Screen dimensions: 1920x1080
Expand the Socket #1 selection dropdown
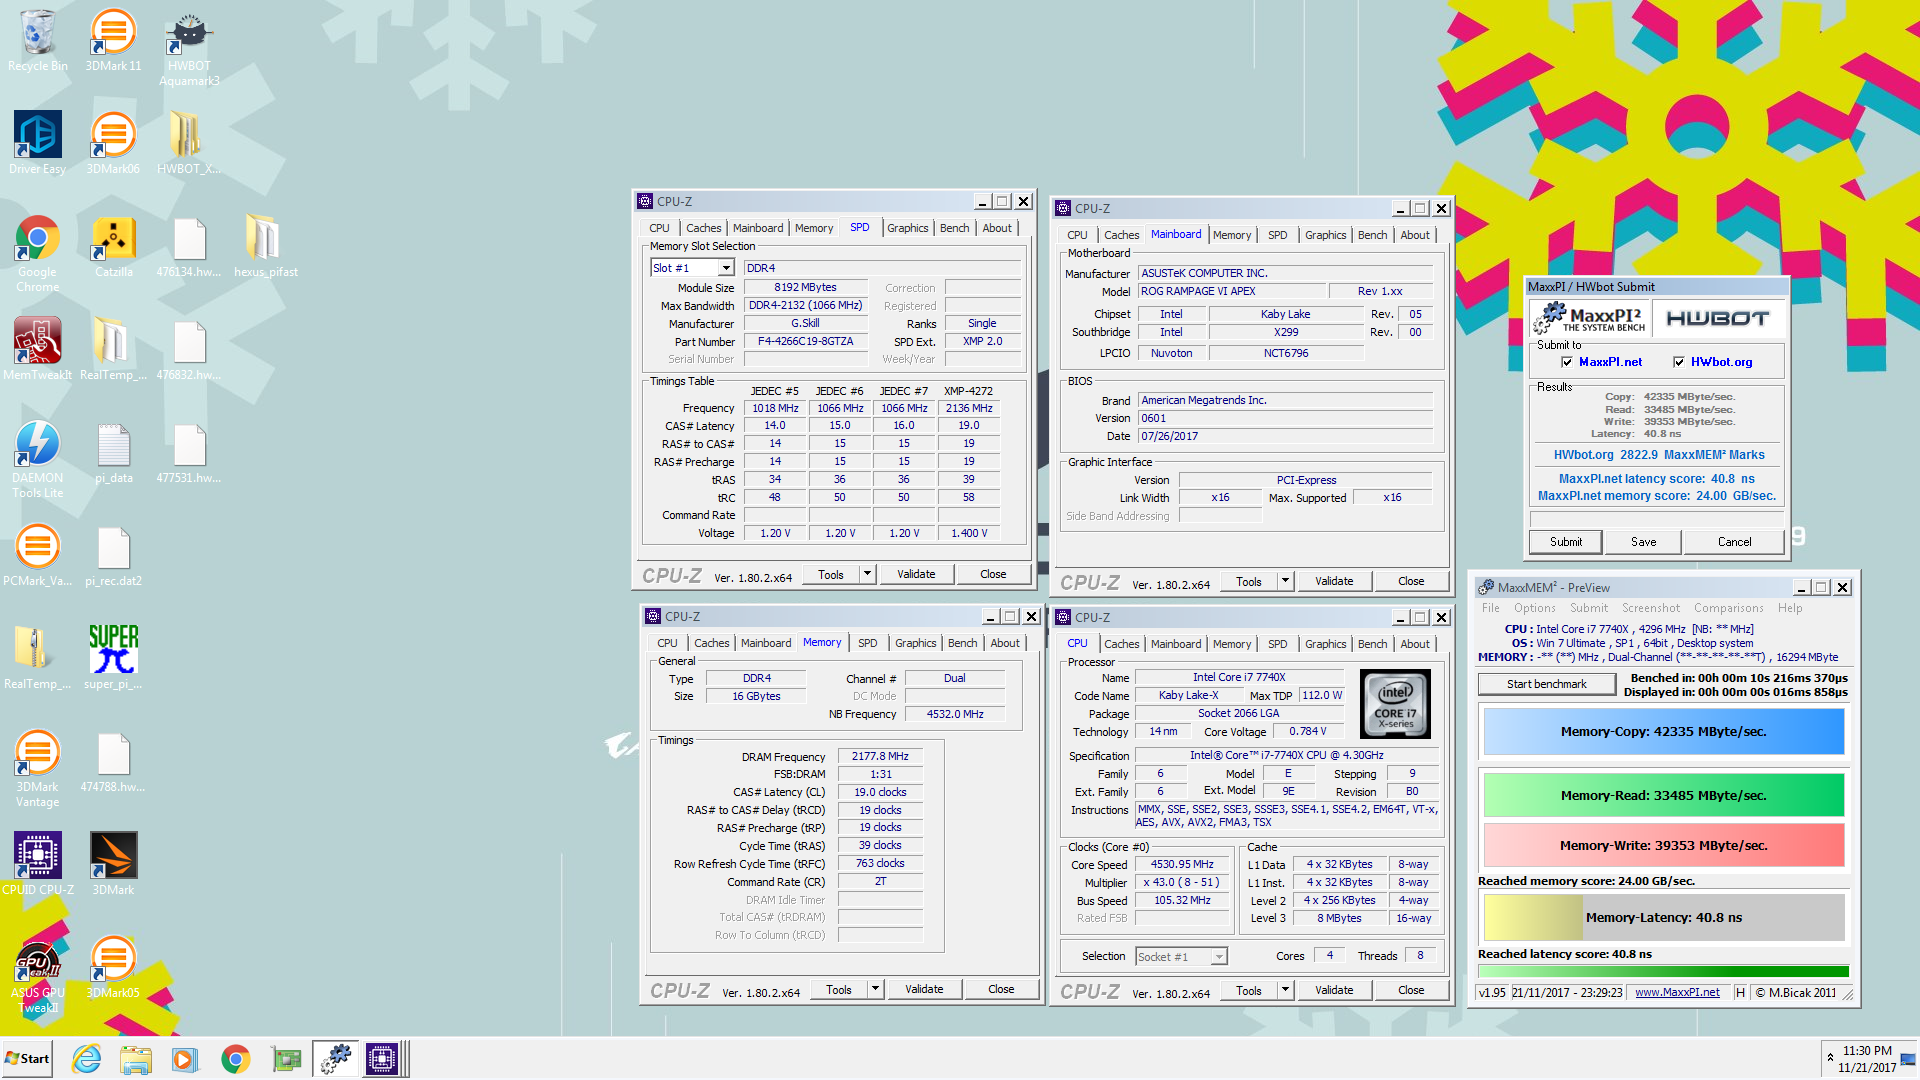point(1219,957)
